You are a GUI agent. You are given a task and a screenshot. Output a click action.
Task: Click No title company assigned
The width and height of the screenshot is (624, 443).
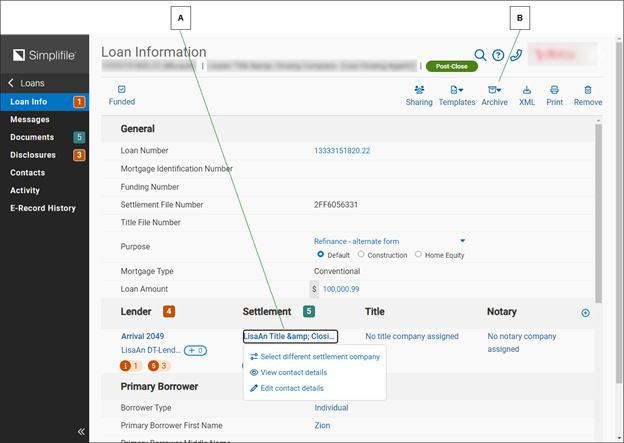(x=412, y=336)
